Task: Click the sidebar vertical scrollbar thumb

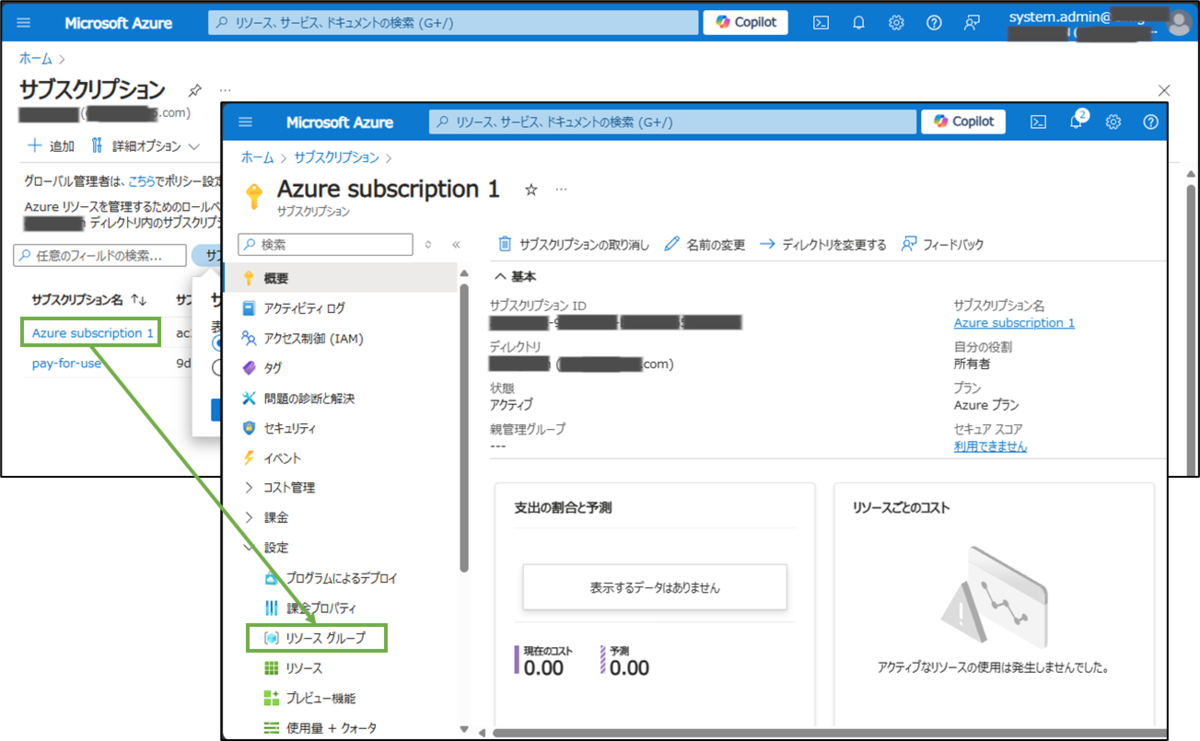Action: [464, 427]
